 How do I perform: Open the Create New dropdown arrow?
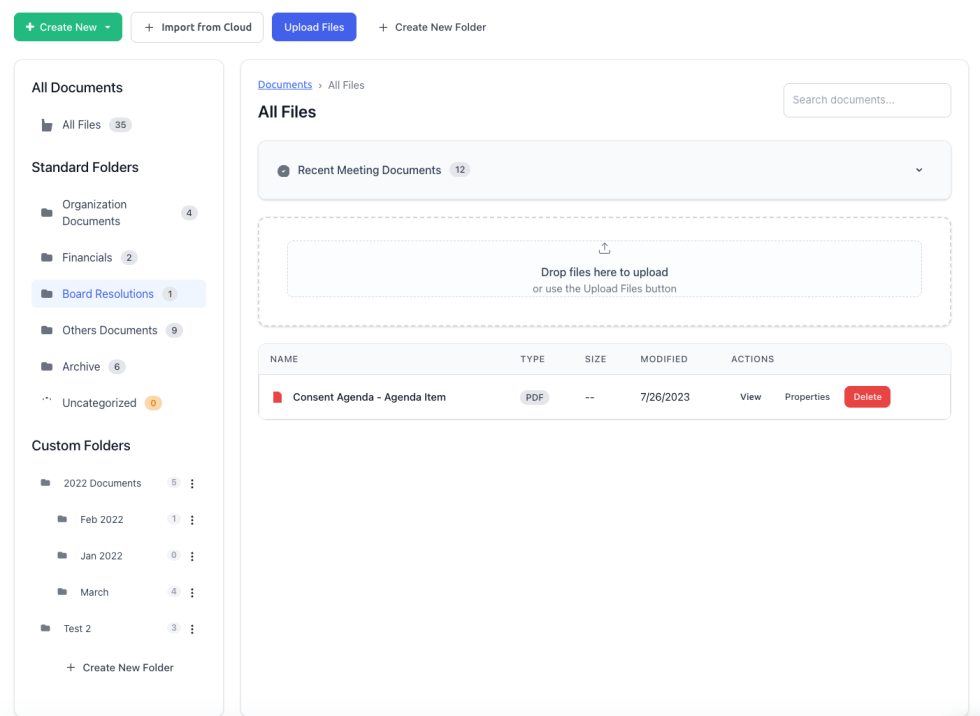(108, 27)
